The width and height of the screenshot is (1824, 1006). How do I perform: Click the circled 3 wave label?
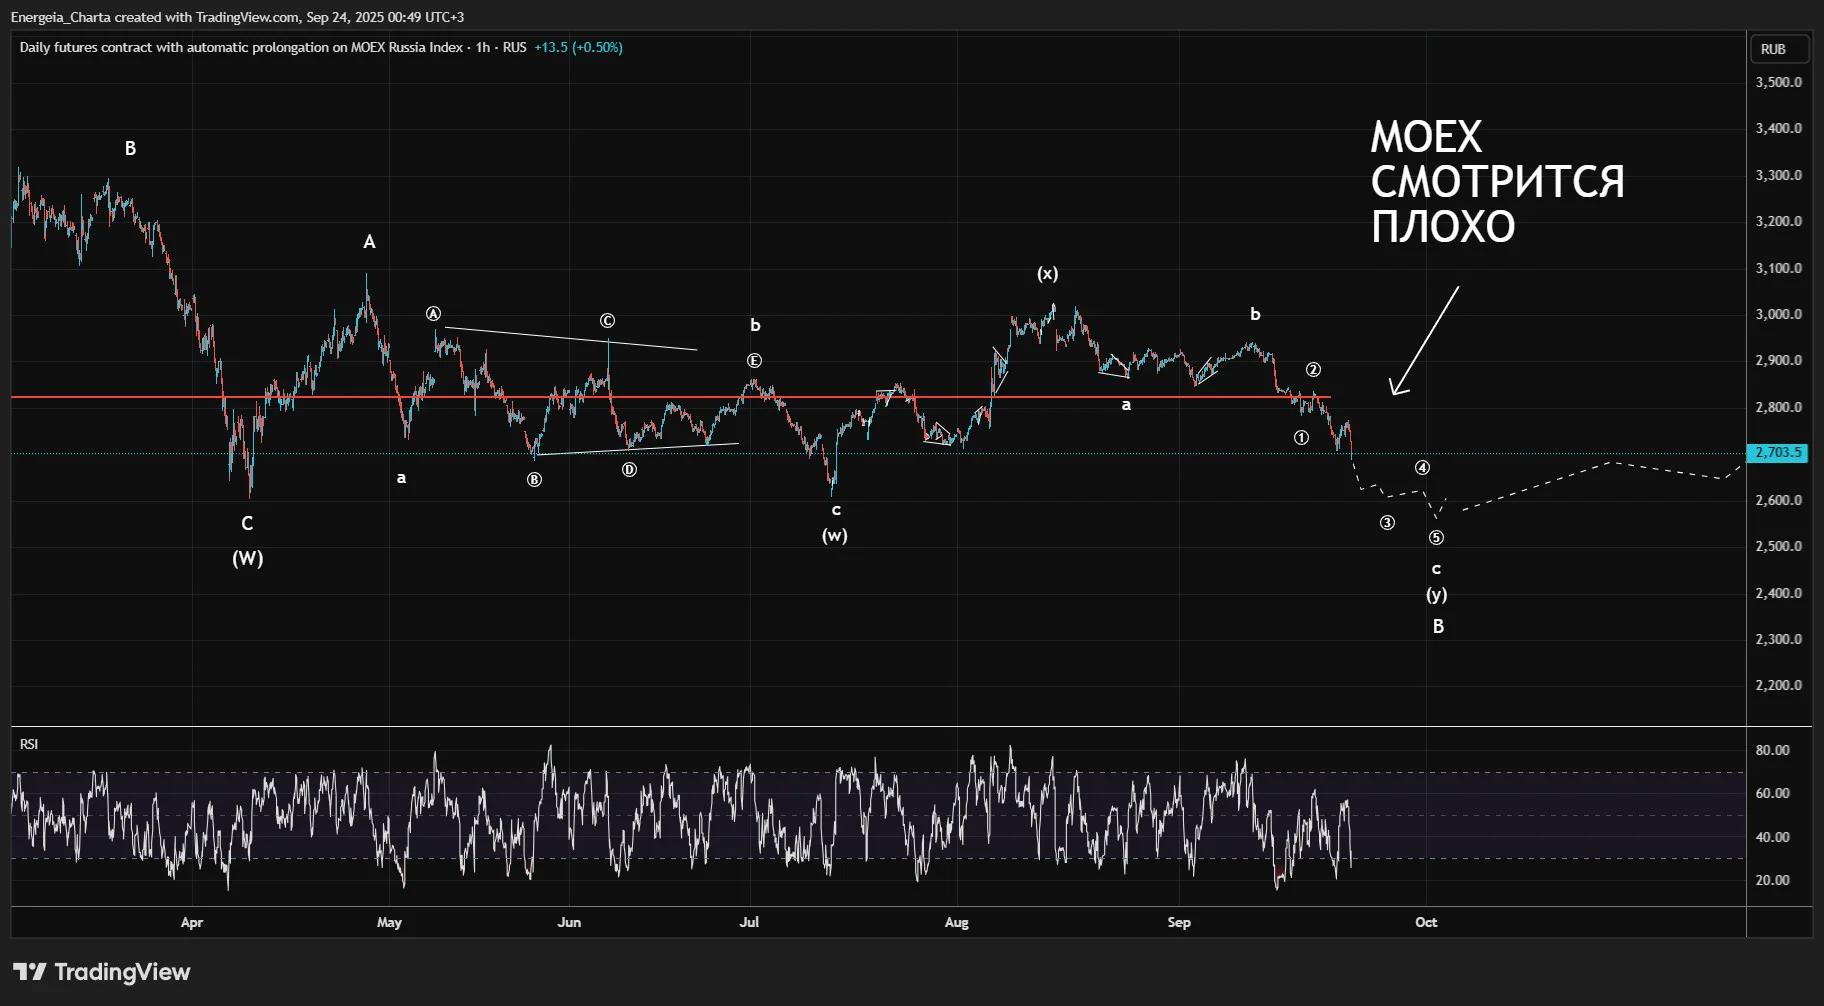(x=1387, y=523)
